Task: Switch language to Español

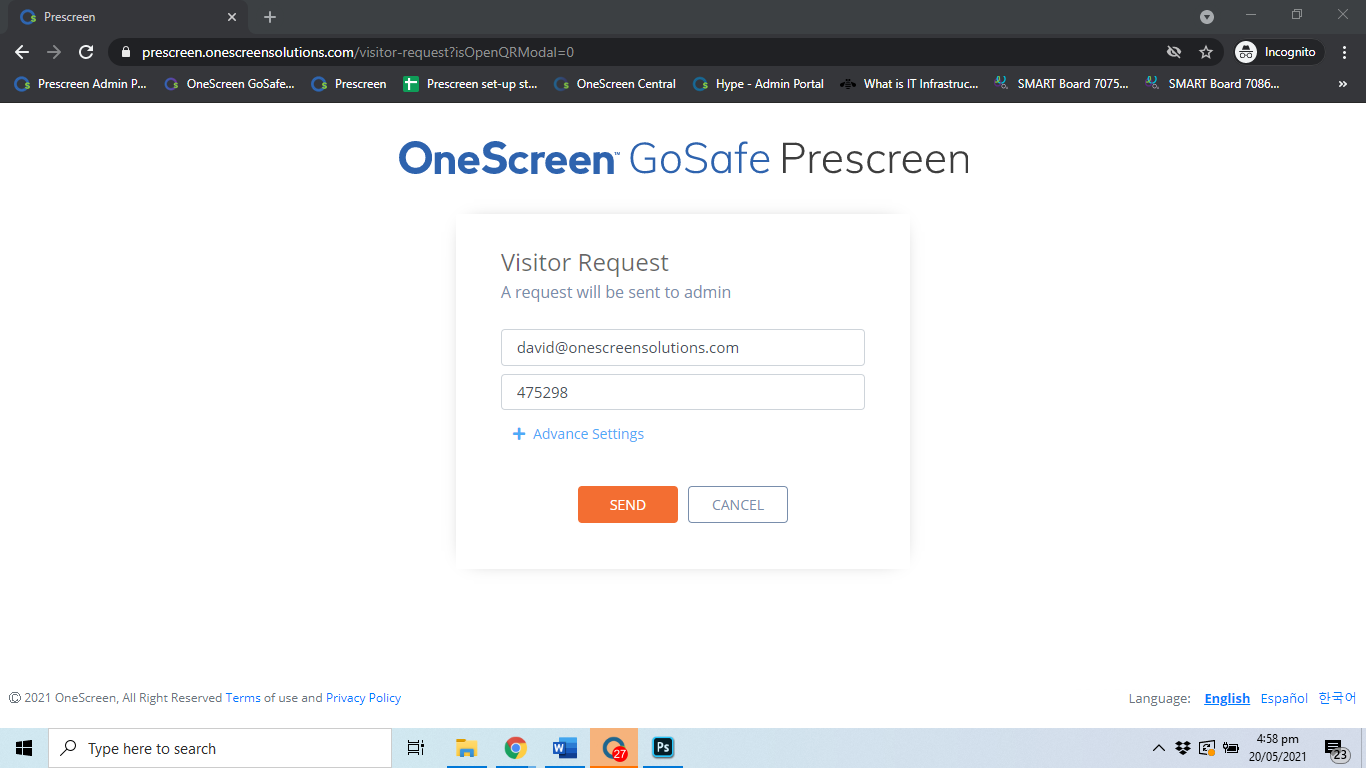Action: tap(1284, 698)
